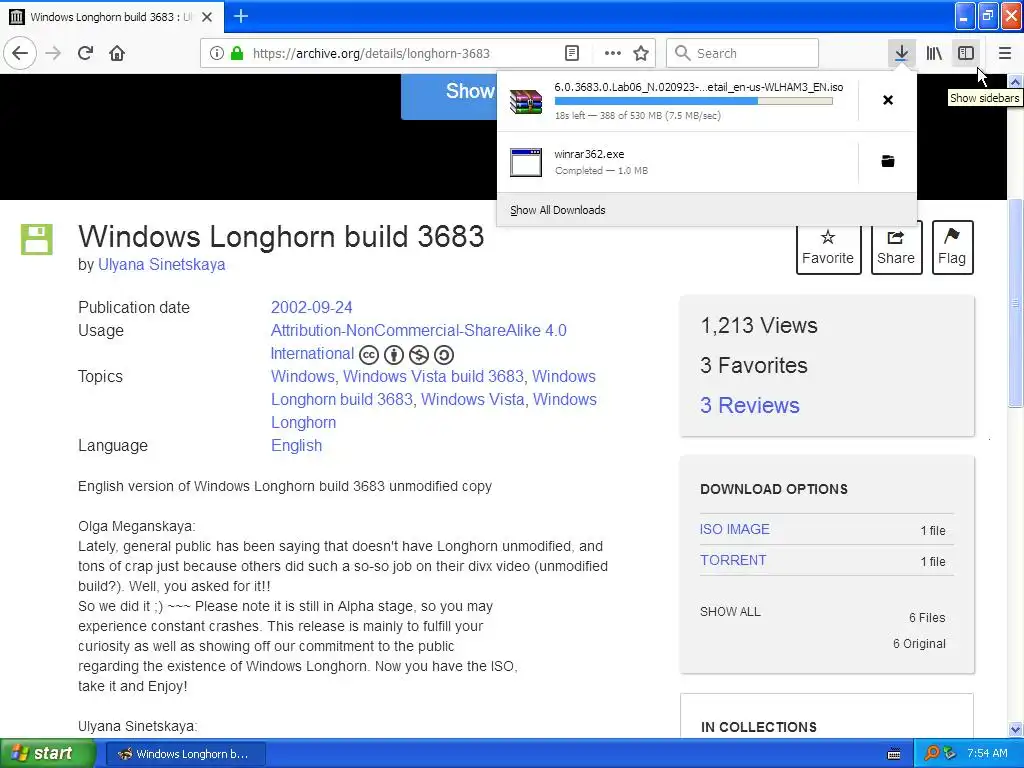Screen dimensions: 1024x768
Task: Click the page scrollbar down arrow
Action: 1016,729
